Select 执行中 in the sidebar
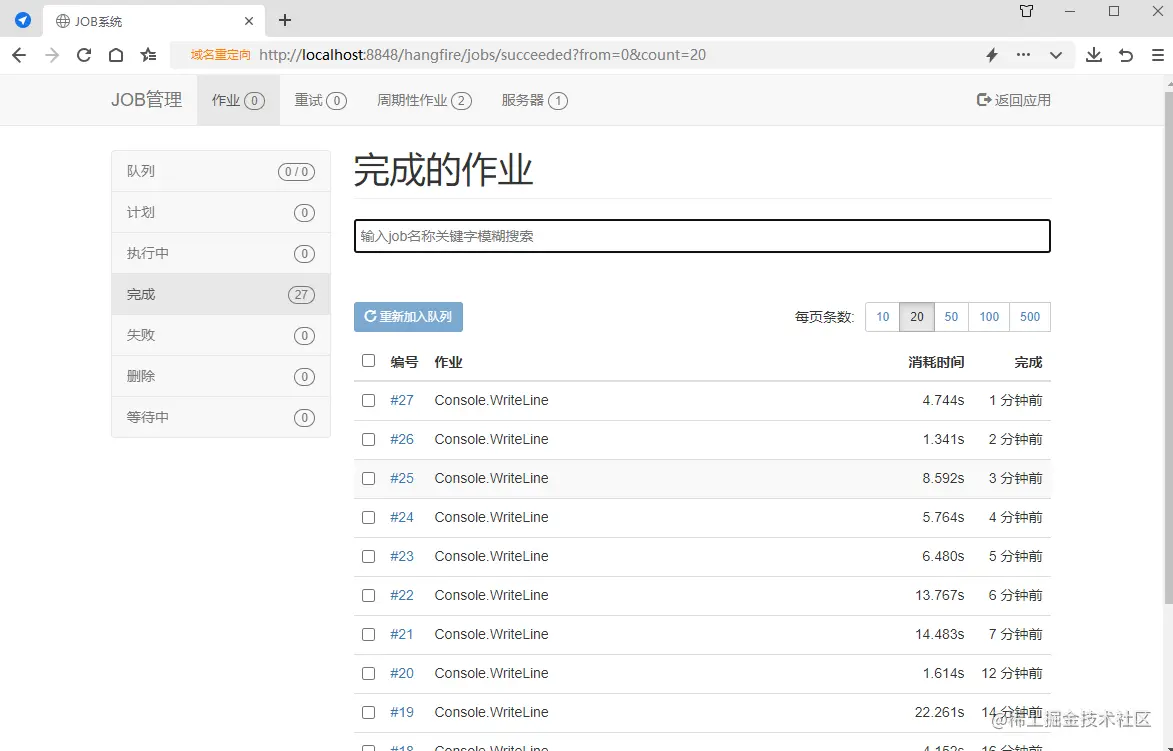 click(x=221, y=254)
